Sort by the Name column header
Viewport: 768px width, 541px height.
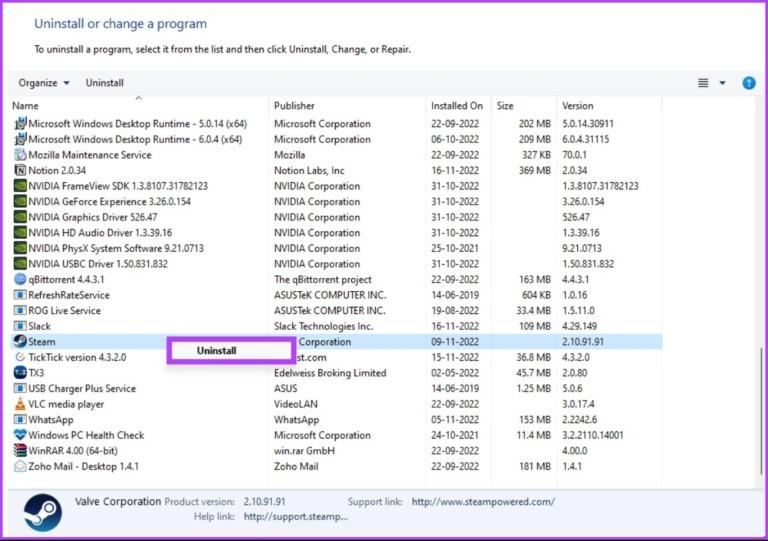25,105
